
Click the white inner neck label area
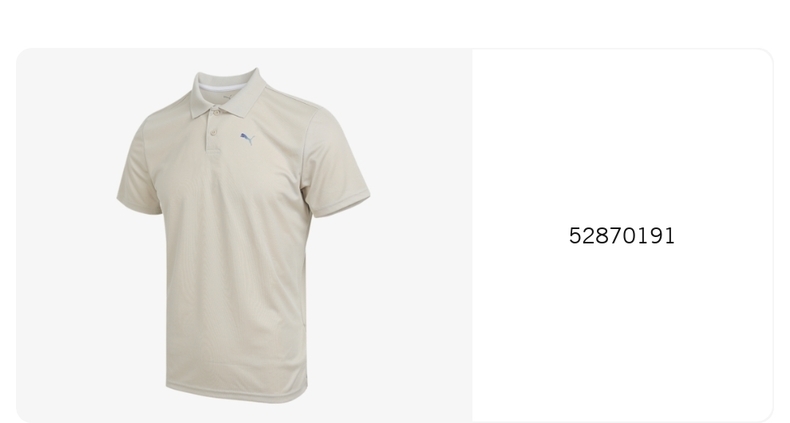tap(220, 89)
